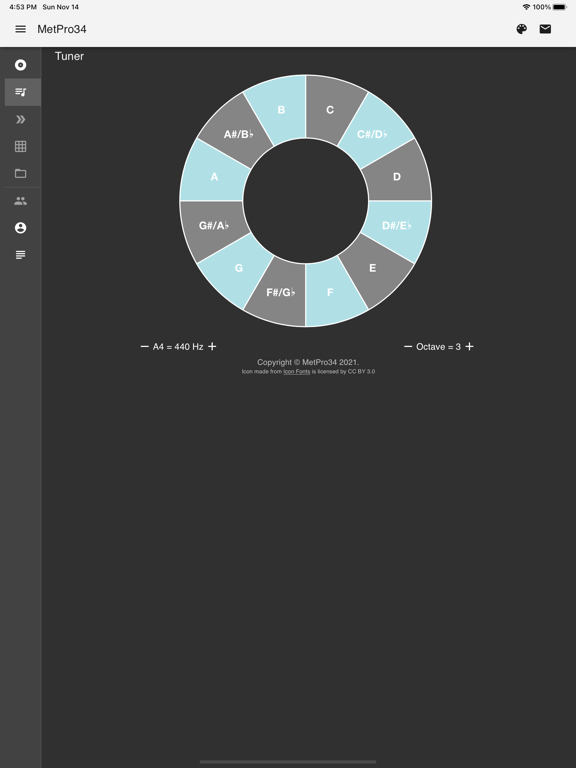Lower the octave with minus button
576x768 pixels.
408,346
